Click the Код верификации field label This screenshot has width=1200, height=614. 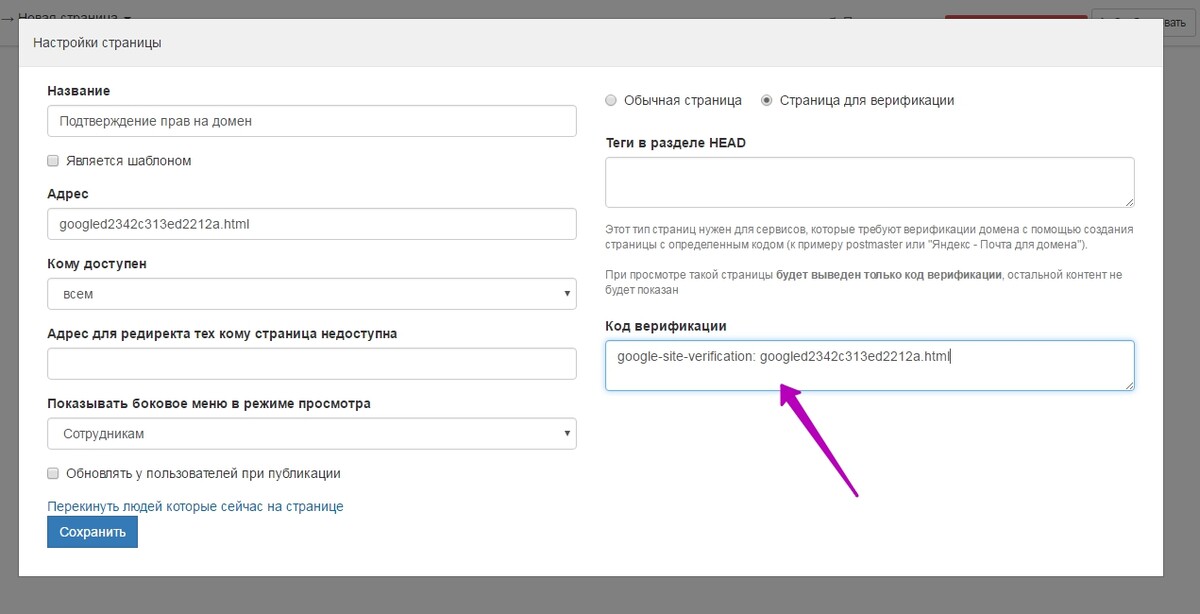666,326
